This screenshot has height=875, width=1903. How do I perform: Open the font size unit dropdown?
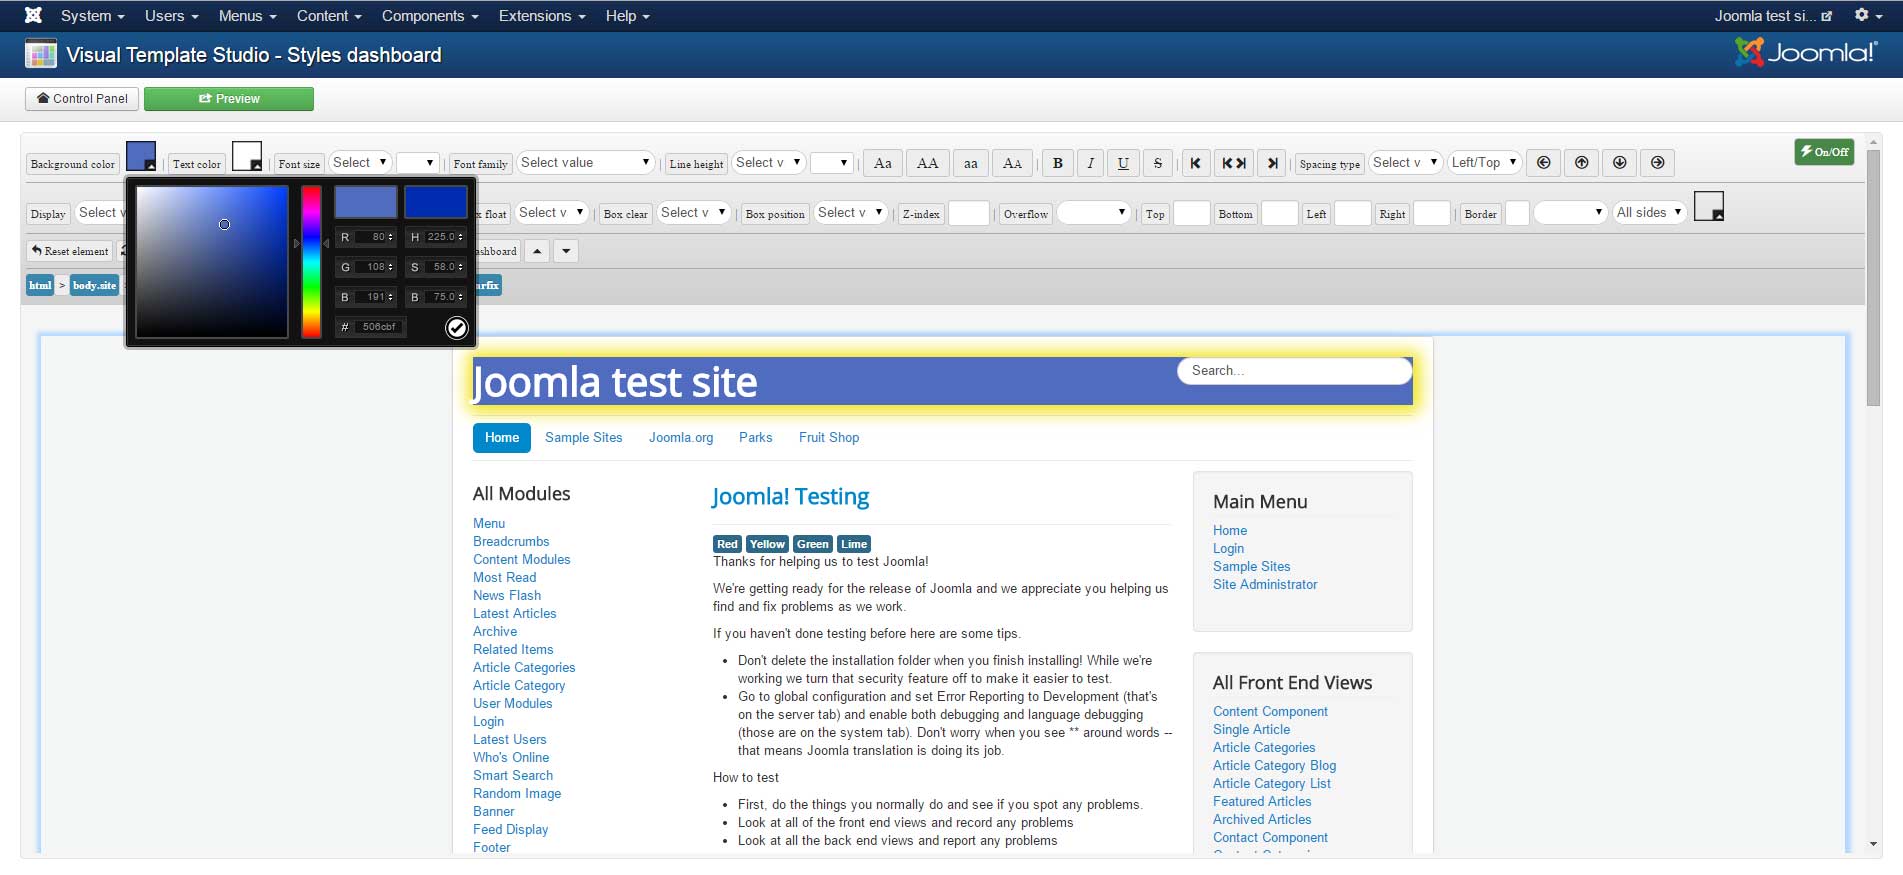point(418,163)
